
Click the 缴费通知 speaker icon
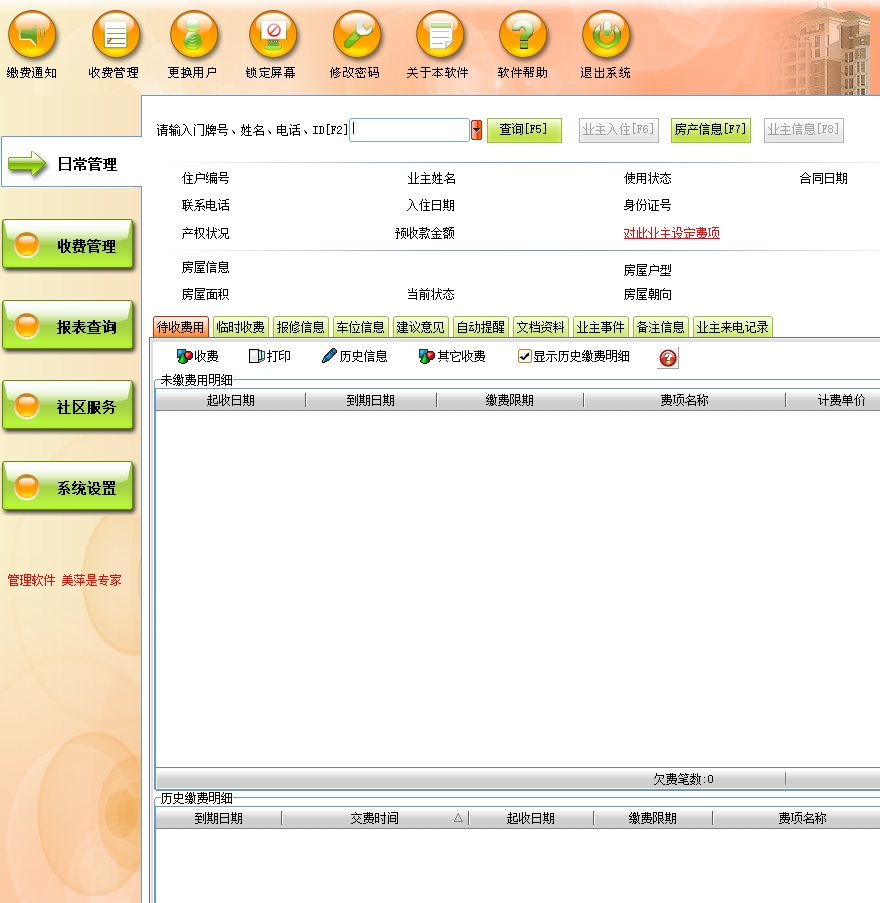32,36
